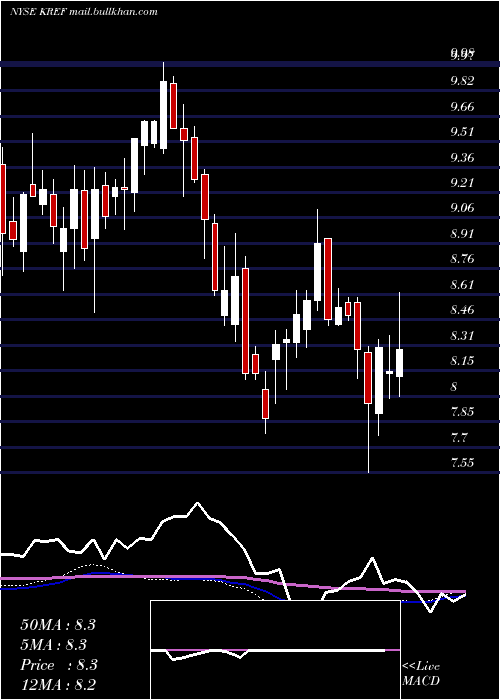Select the 7.7 price axis label
Image resolution: width=500 pixels, height=700 pixels.
(x=459, y=437)
